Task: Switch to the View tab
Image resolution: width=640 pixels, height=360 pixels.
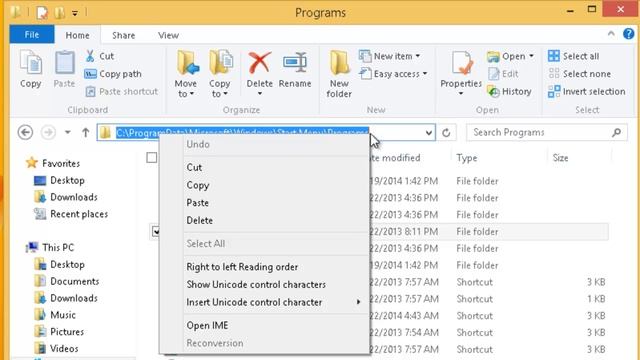Action: [169, 36]
